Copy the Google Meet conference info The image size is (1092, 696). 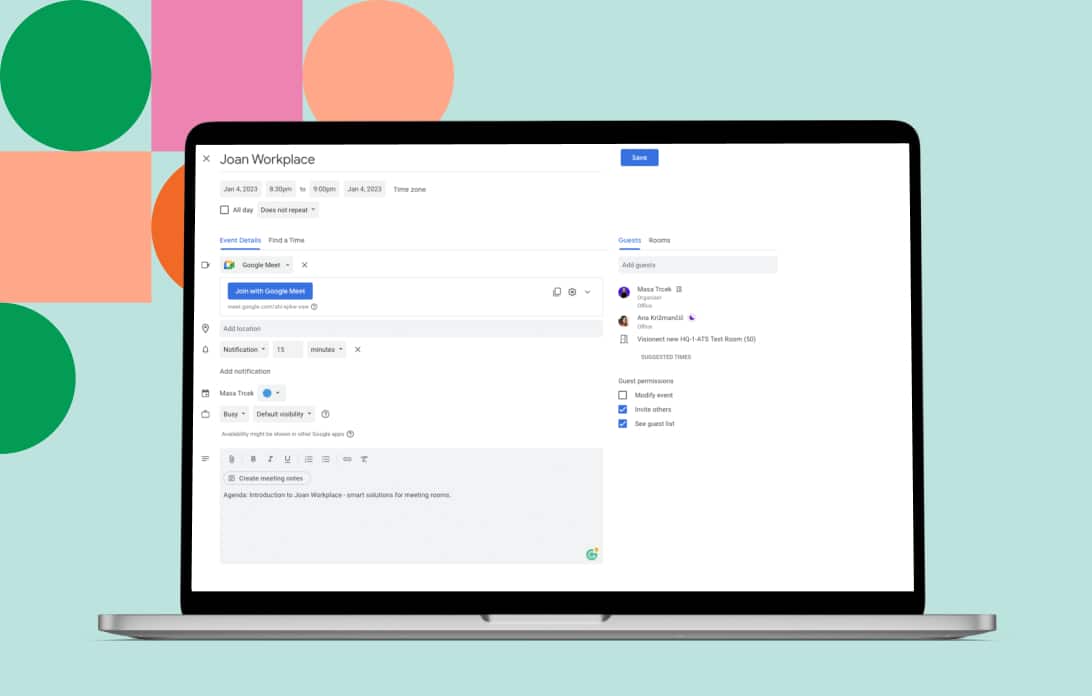[557, 292]
